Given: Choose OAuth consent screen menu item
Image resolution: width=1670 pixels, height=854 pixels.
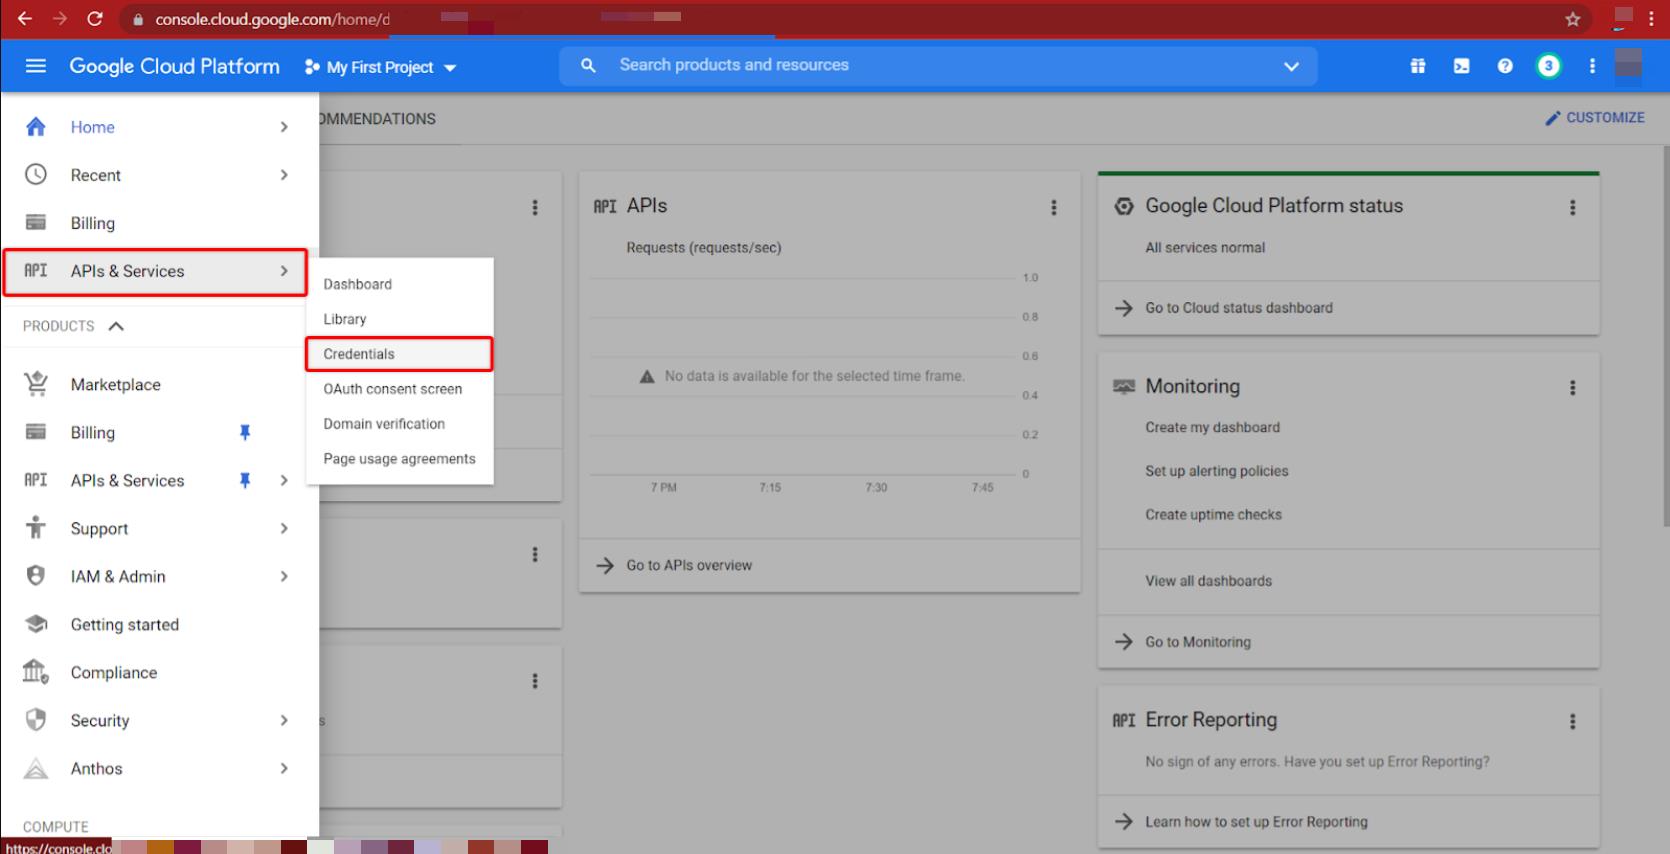Looking at the screenshot, I should [392, 389].
